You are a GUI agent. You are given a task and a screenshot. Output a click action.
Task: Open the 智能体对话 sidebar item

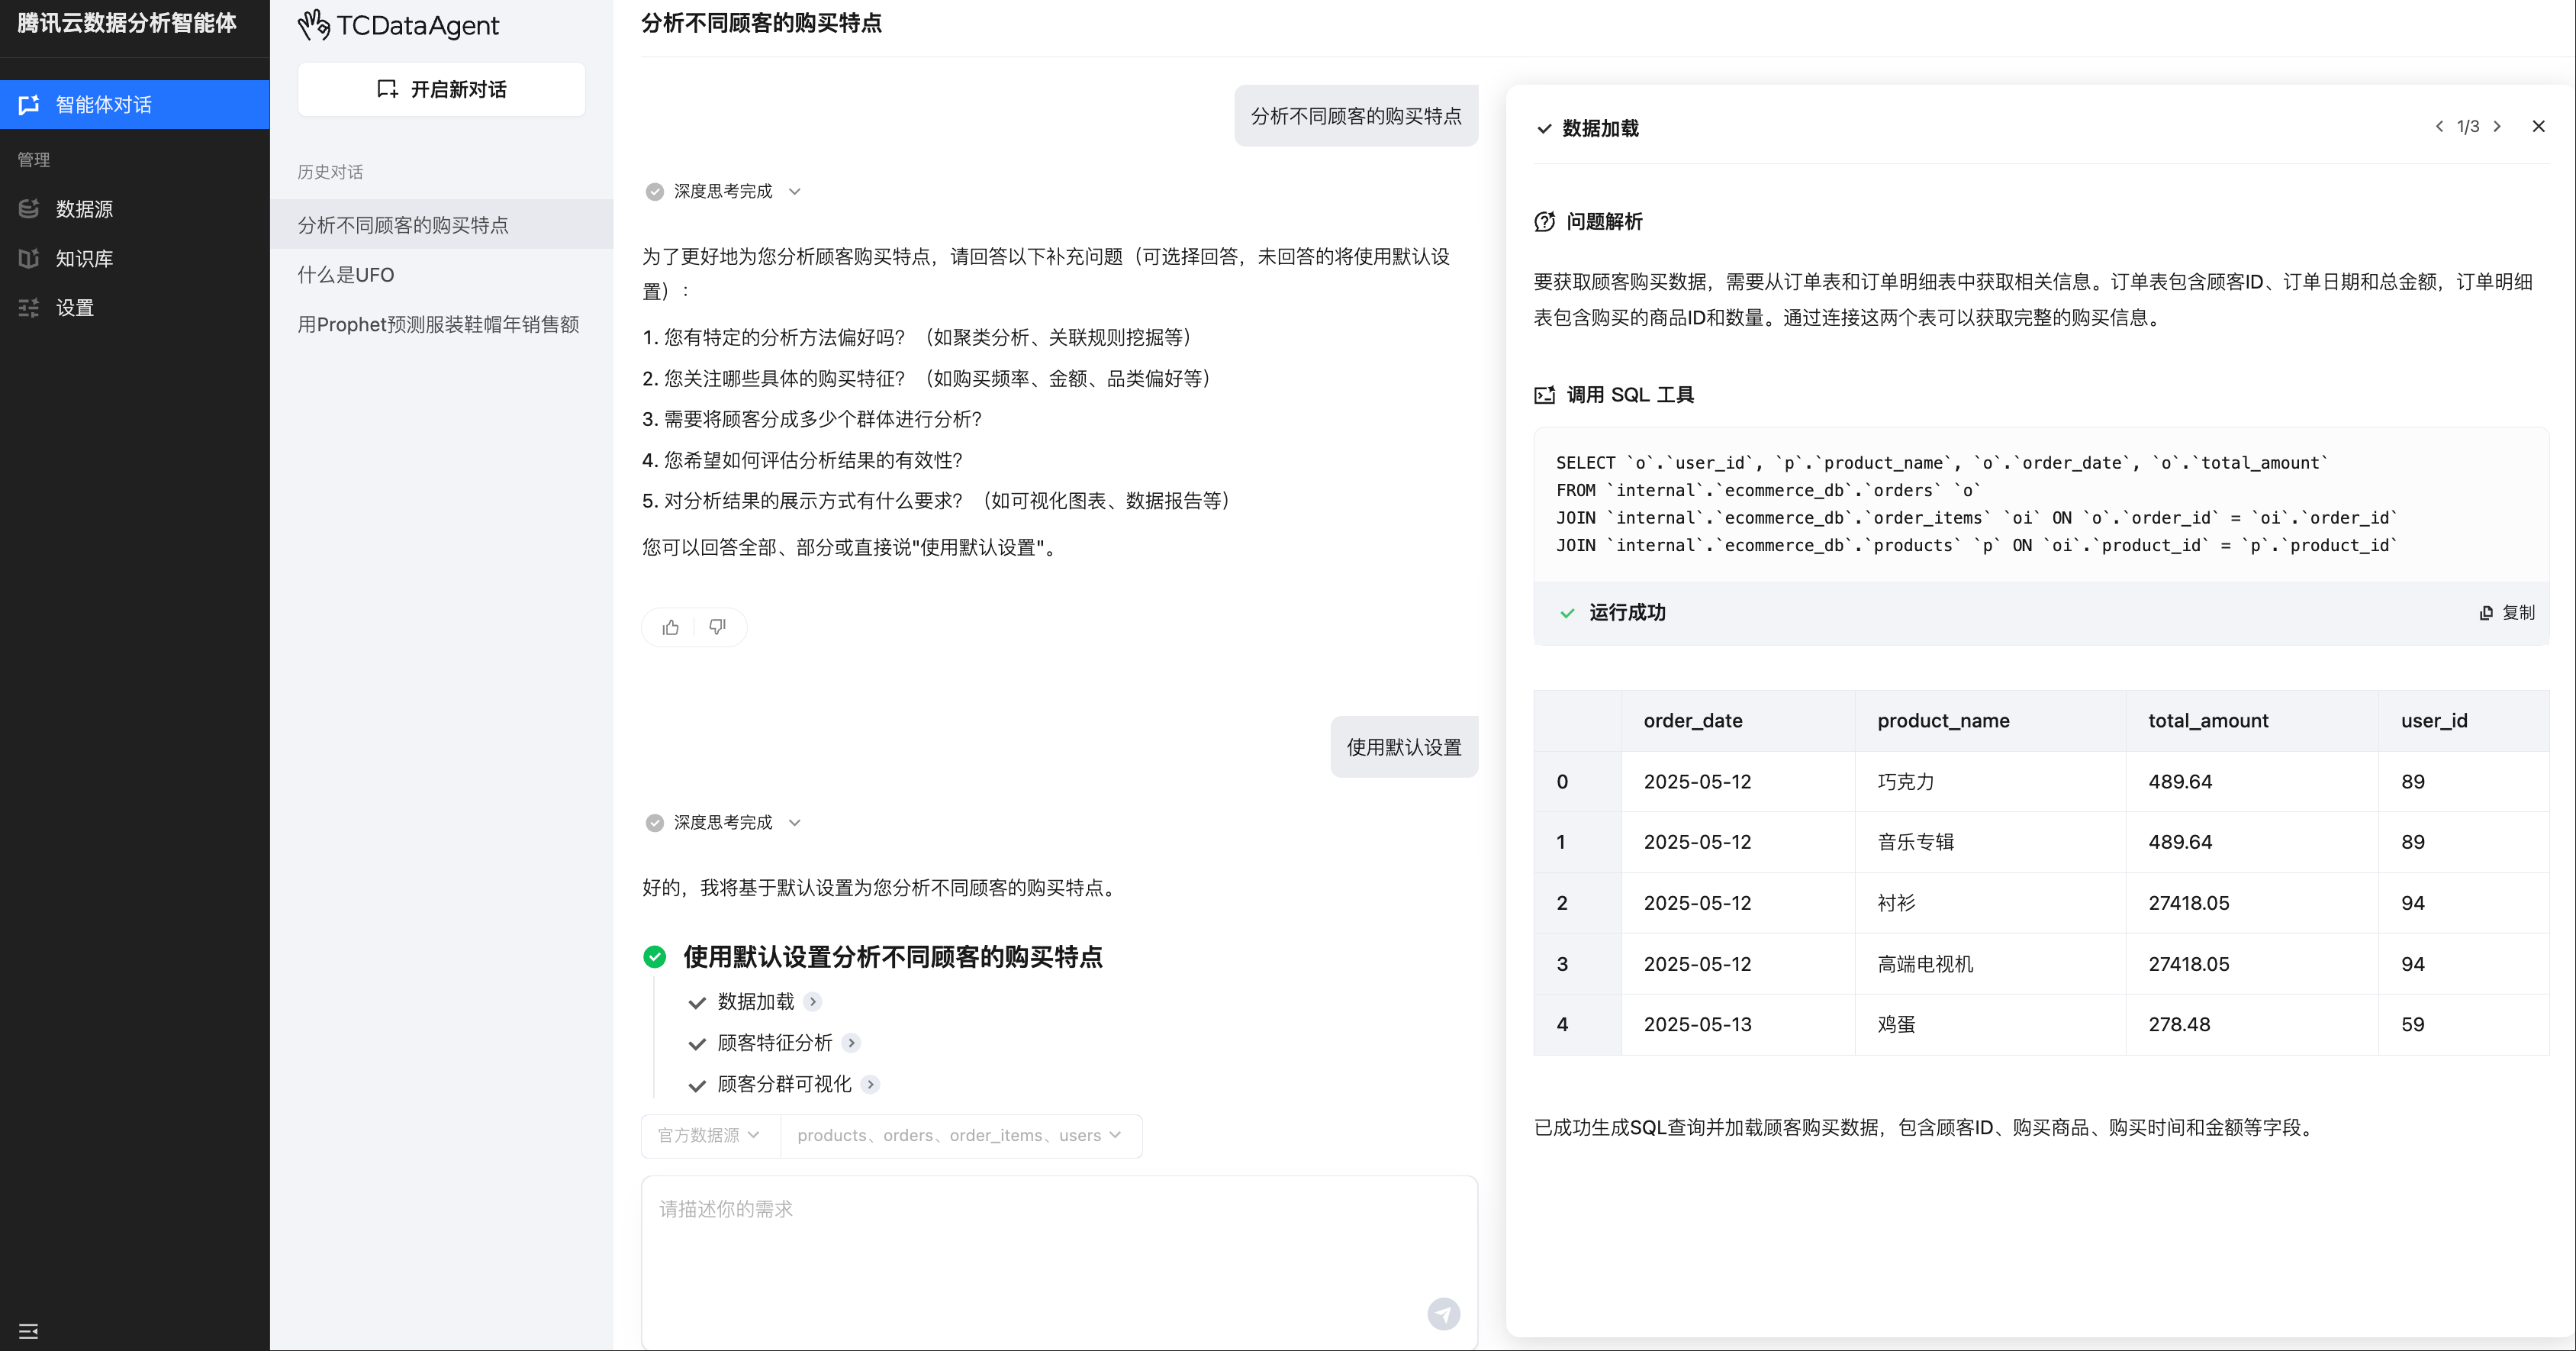point(134,104)
